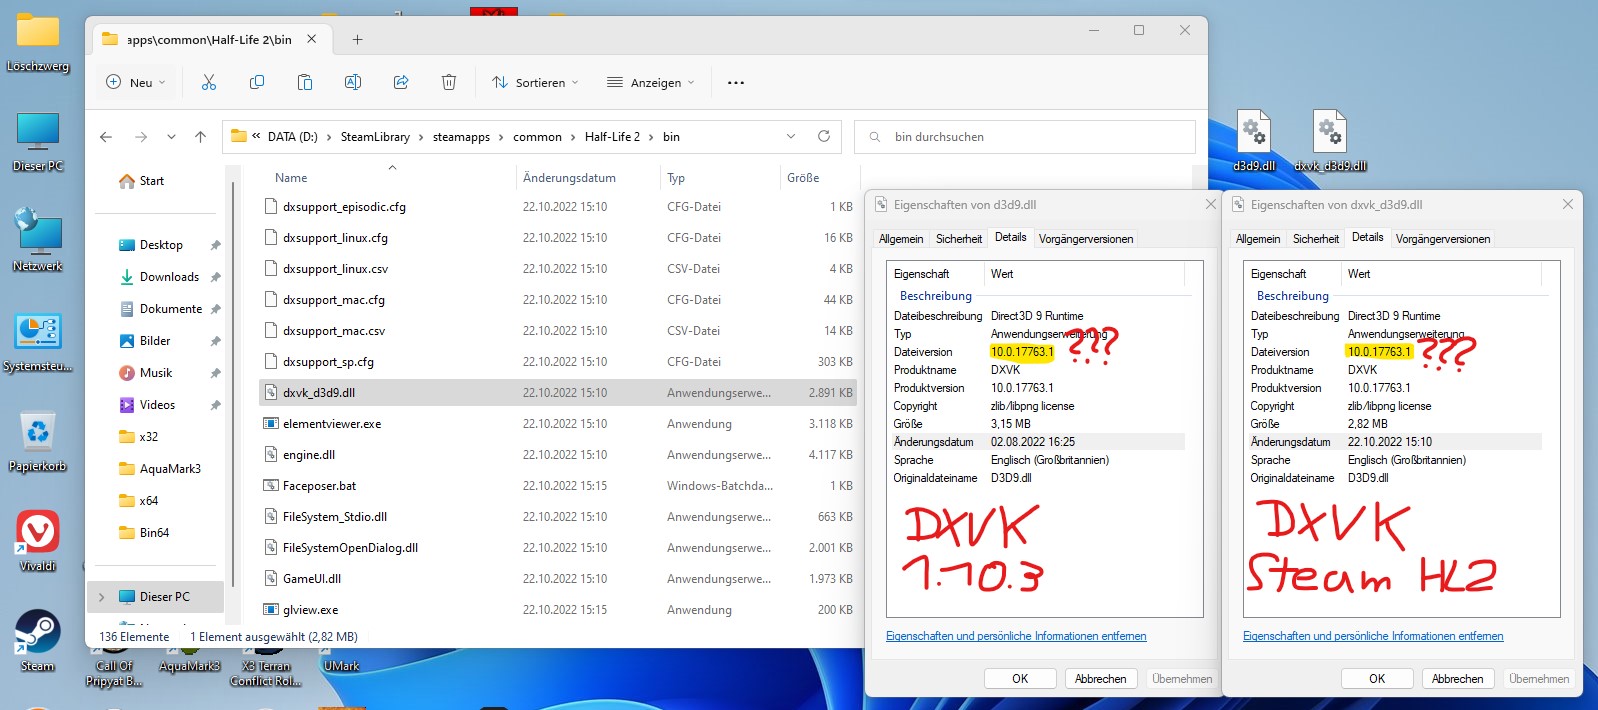Open the Anzeigen dropdown
1598x710 pixels.
[x=650, y=82]
